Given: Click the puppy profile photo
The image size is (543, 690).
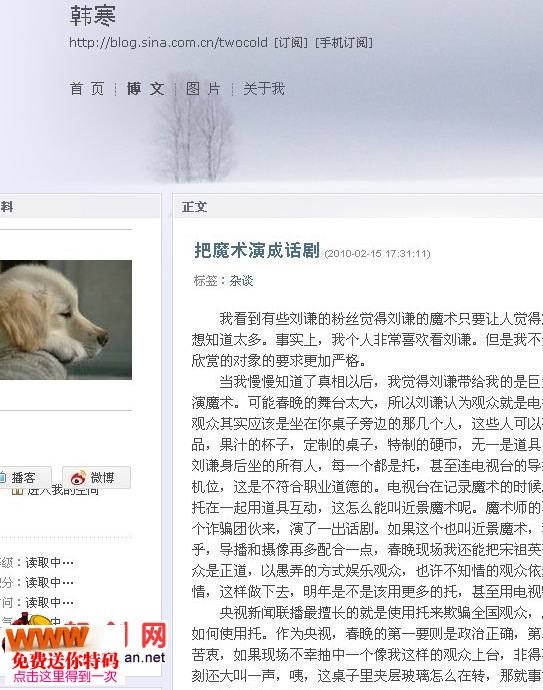Looking at the screenshot, I should coord(66,320).
